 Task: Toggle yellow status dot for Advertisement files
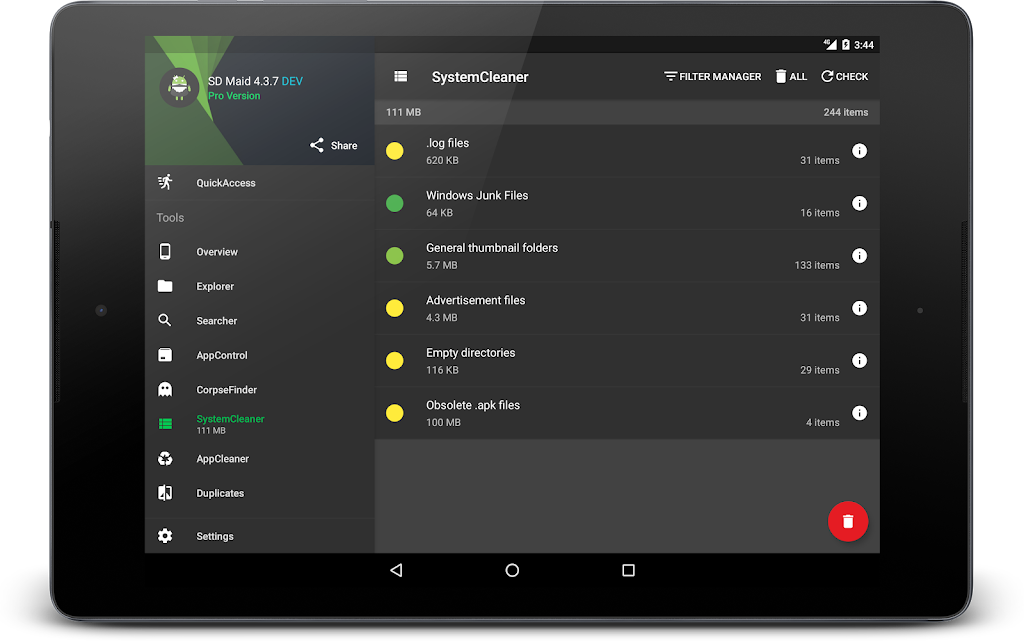(395, 308)
